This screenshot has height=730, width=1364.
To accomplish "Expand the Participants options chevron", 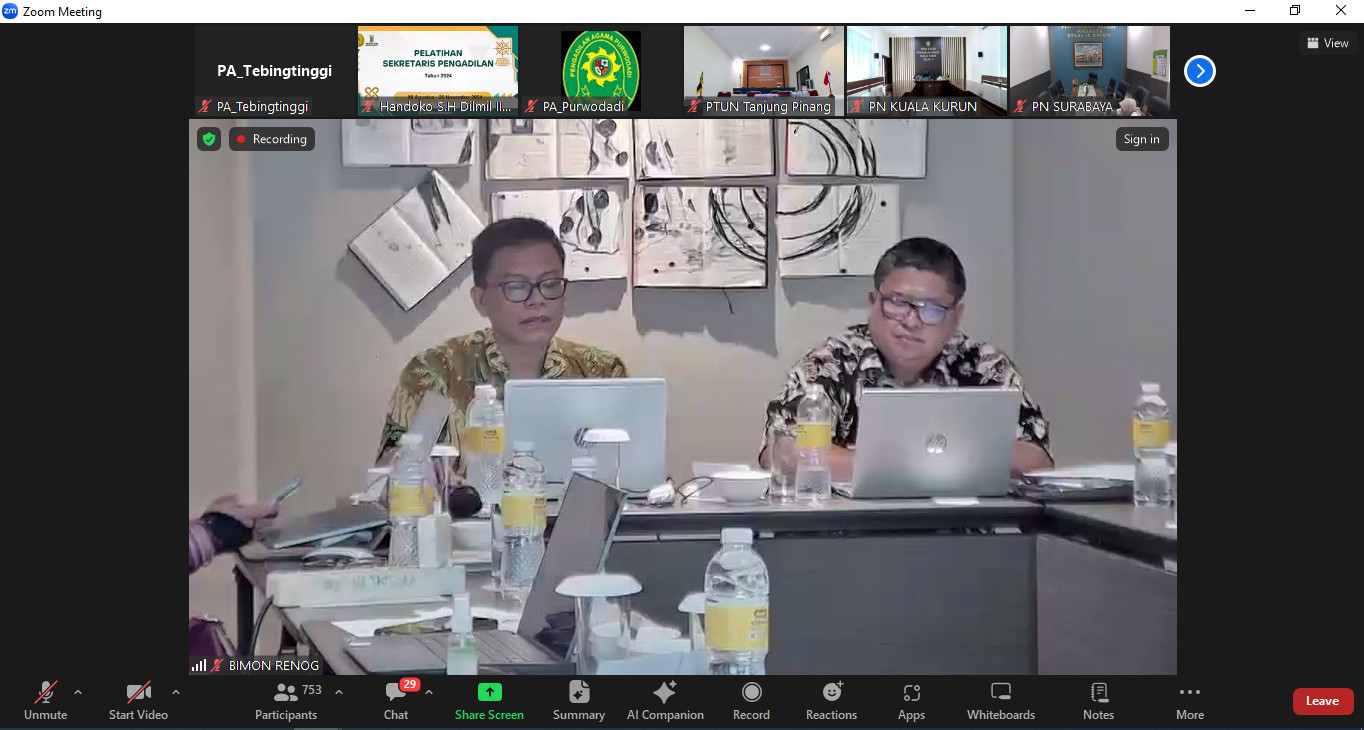I will [x=339, y=692].
